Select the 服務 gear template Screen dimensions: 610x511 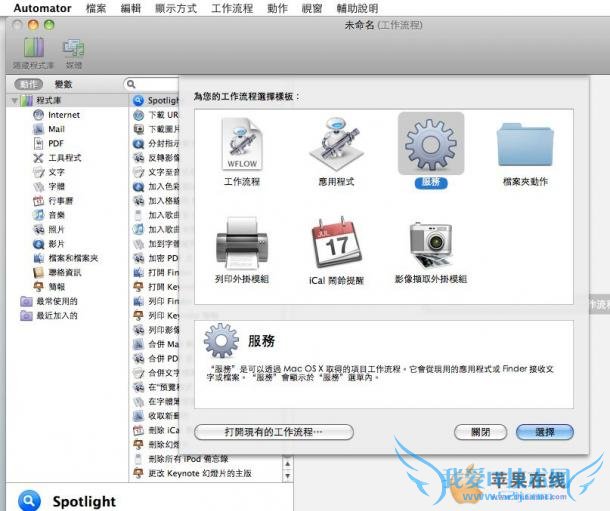(431, 144)
